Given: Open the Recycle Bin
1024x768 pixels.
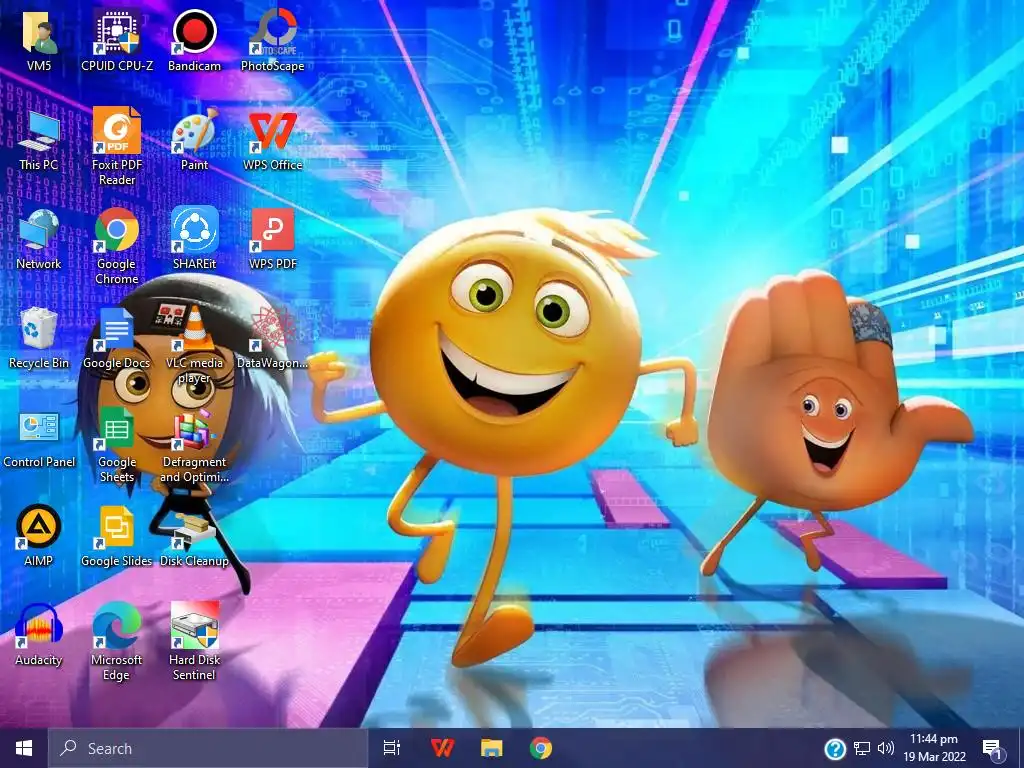Looking at the screenshot, I should click(39, 338).
